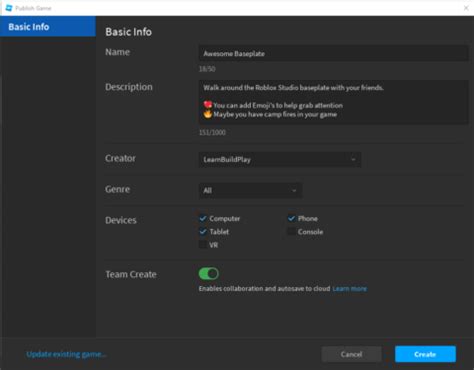Click the Creator dropdown chevron arrow
The width and height of the screenshot is (474, 370).
tap(353, 159)
